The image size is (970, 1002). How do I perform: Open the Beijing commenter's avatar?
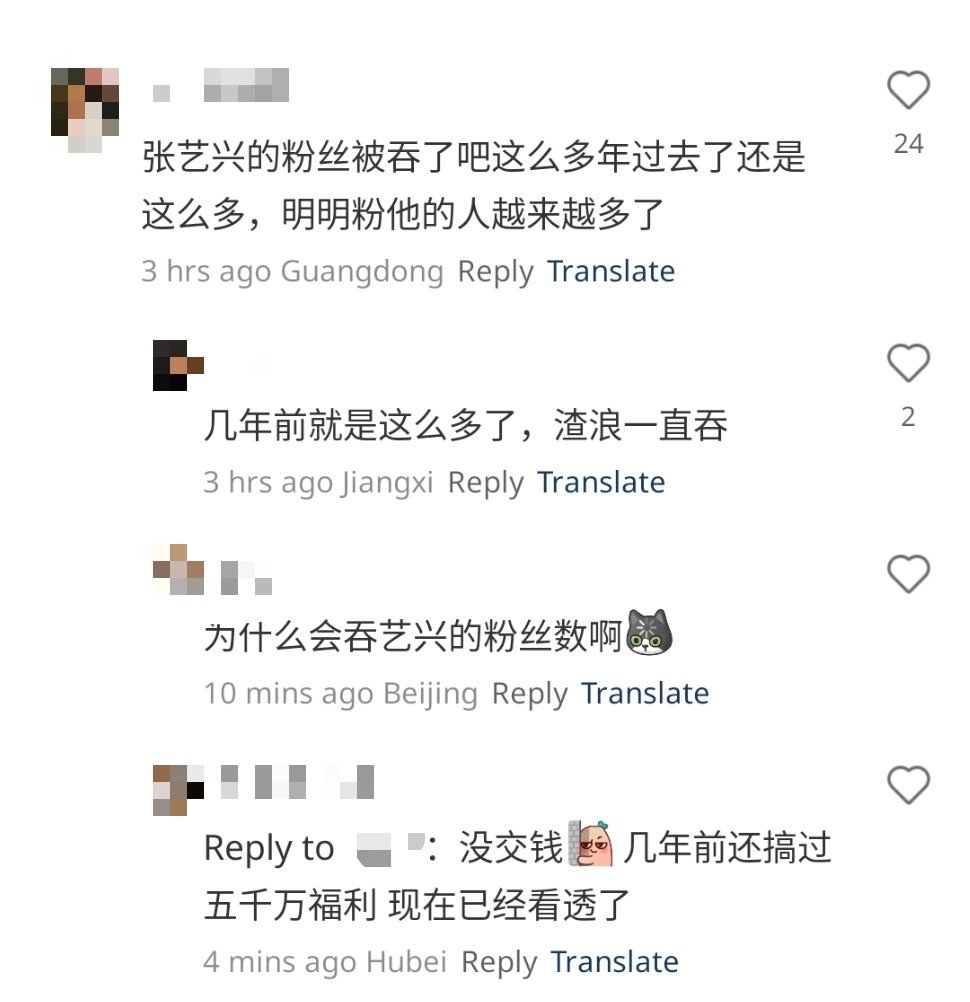click(178, 569)
